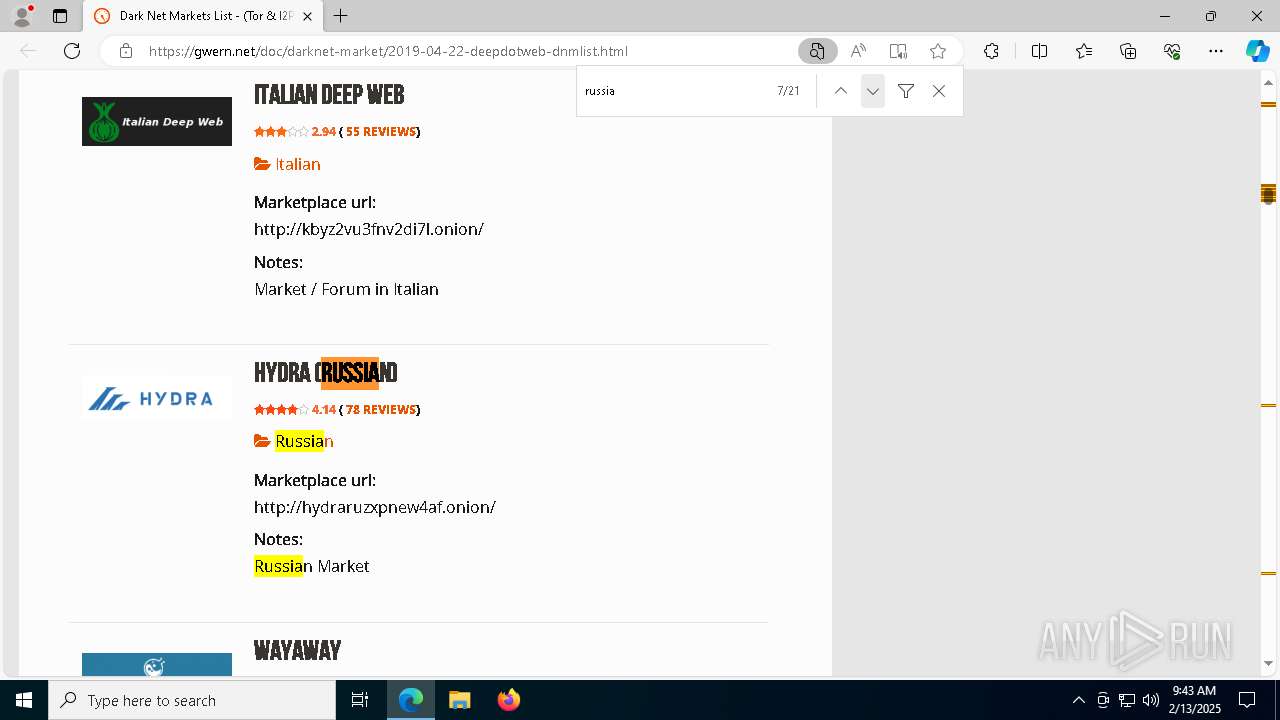This screenshot has width=1280, height=720.
Task: View site information lock icon
Action: [x=126, y=51]
